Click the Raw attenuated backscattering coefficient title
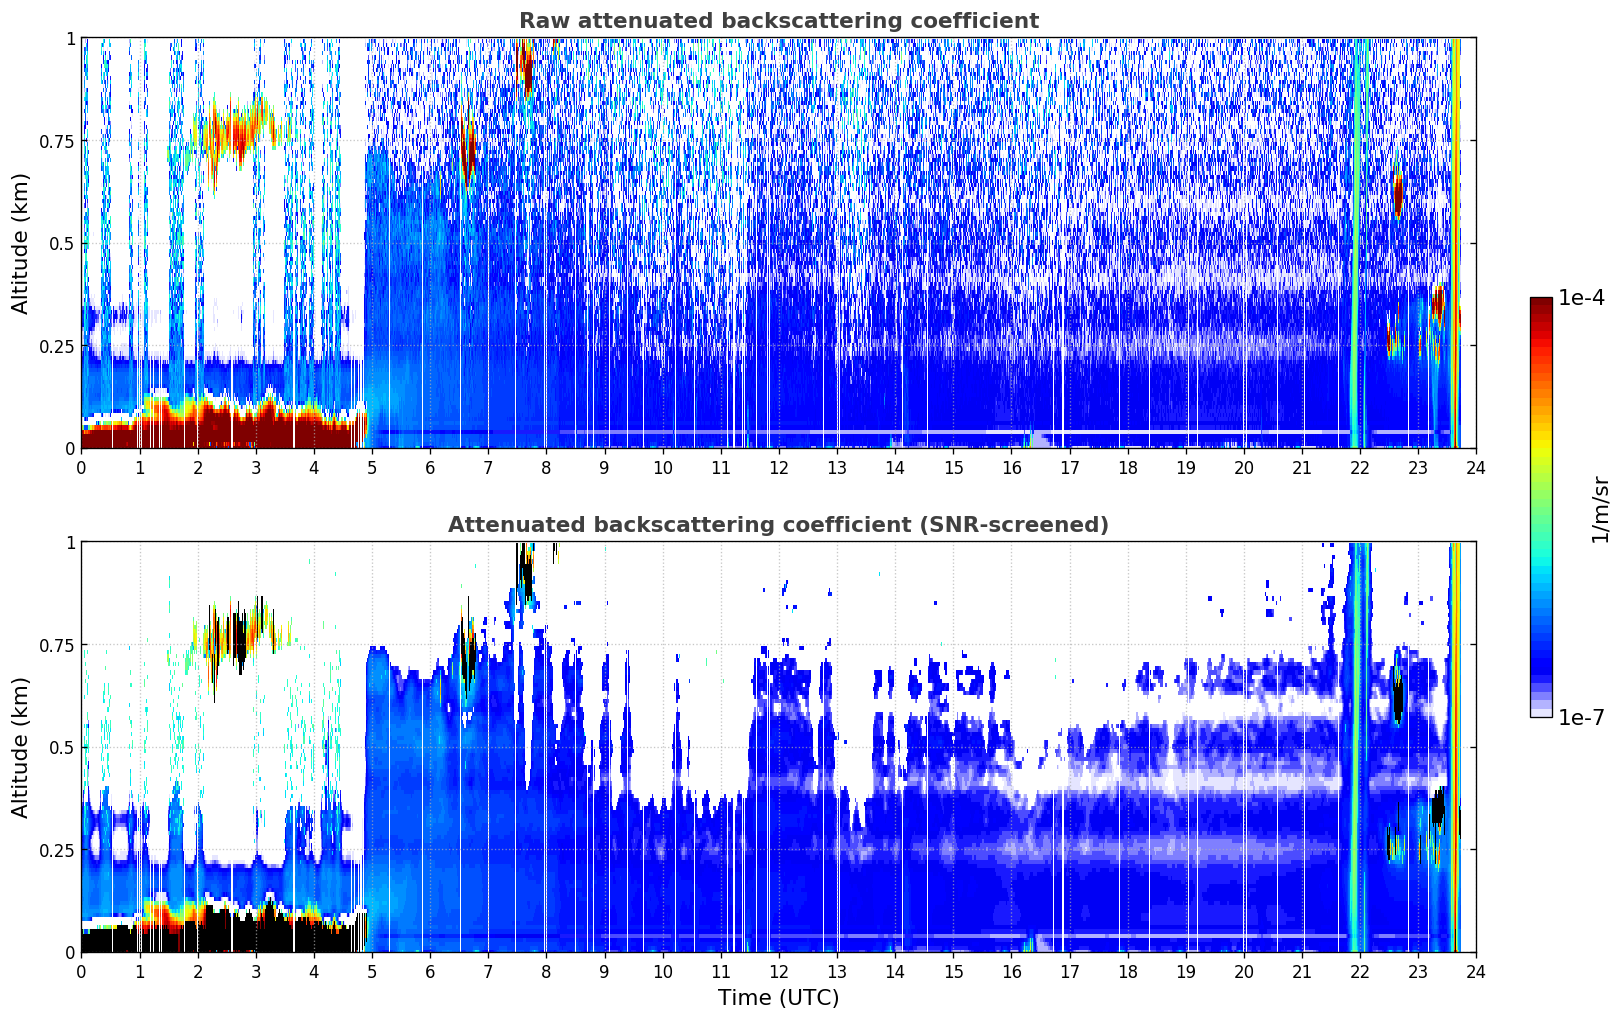 click(x=778, y=21)
